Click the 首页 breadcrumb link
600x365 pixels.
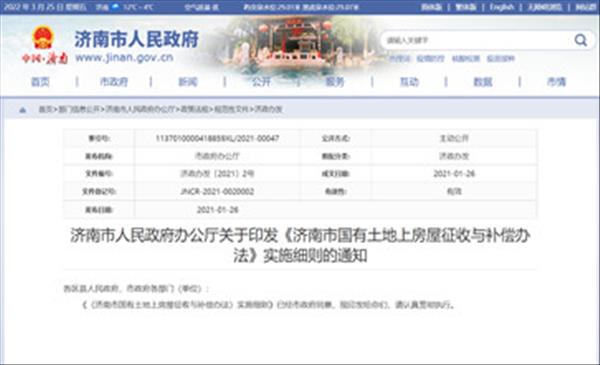[x=45, y=109]
